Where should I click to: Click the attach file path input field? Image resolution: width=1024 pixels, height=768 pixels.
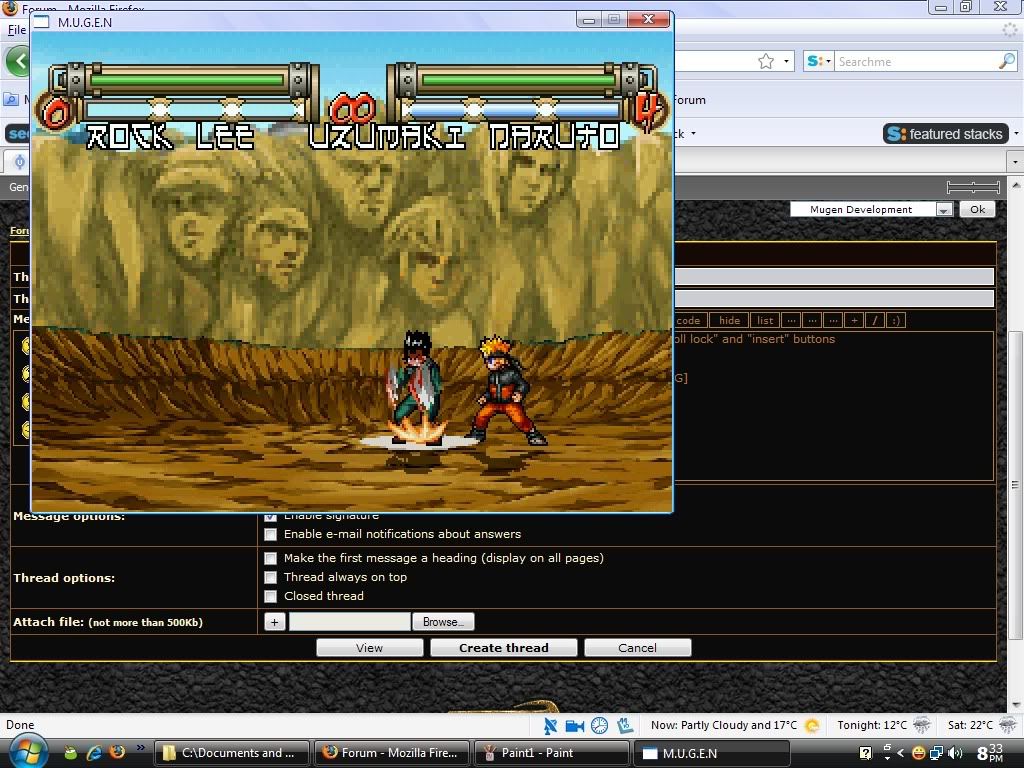point(349,622)
